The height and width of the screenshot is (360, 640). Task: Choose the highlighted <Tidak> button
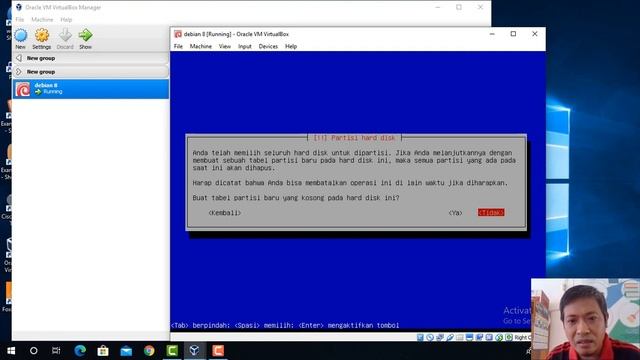(491, 213)
